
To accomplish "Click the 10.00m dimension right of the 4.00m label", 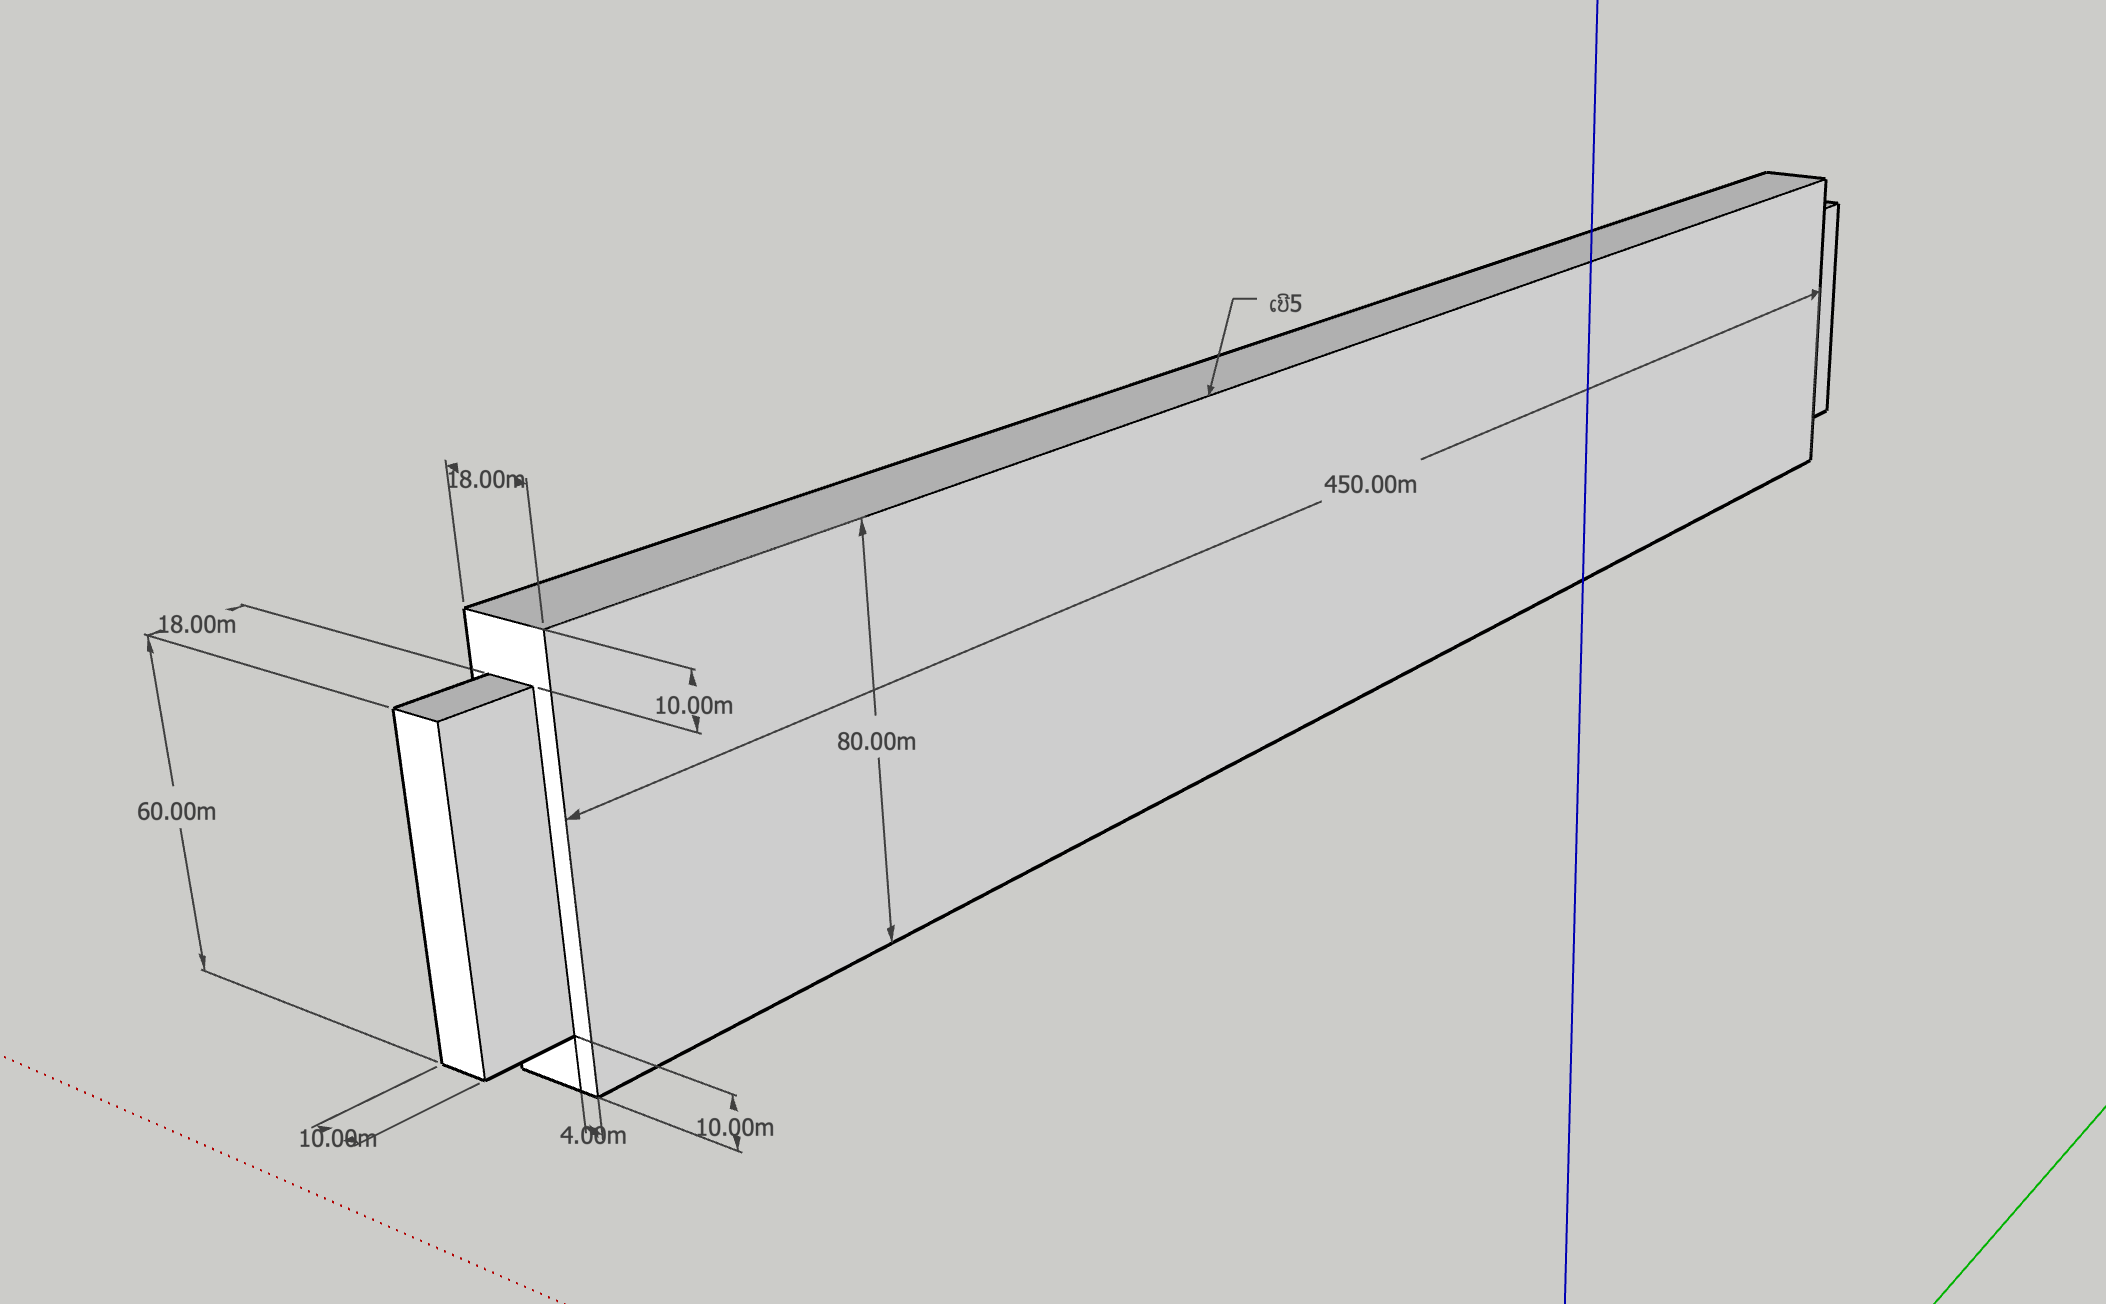I will pyautogui.click(x=734, y=1128).
